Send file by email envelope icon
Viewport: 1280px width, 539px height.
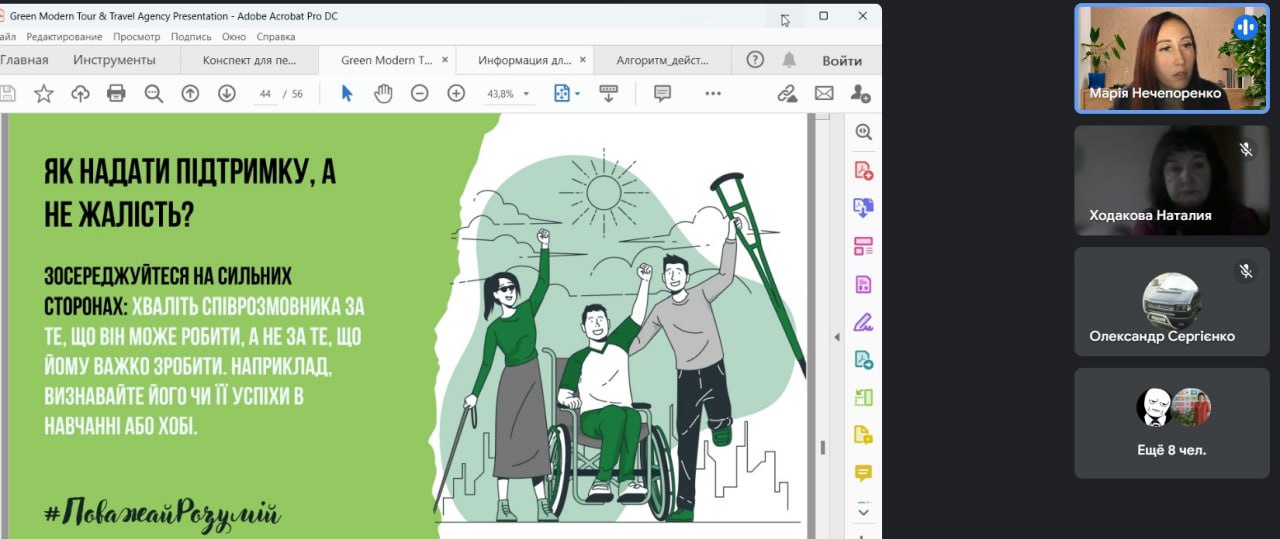coord(824,93)
